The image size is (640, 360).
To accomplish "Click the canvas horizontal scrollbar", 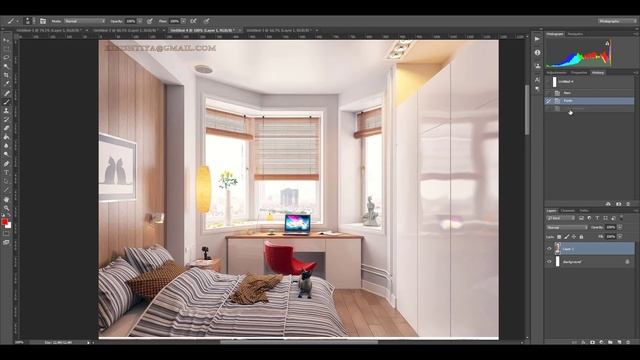I will pos(299,342).
